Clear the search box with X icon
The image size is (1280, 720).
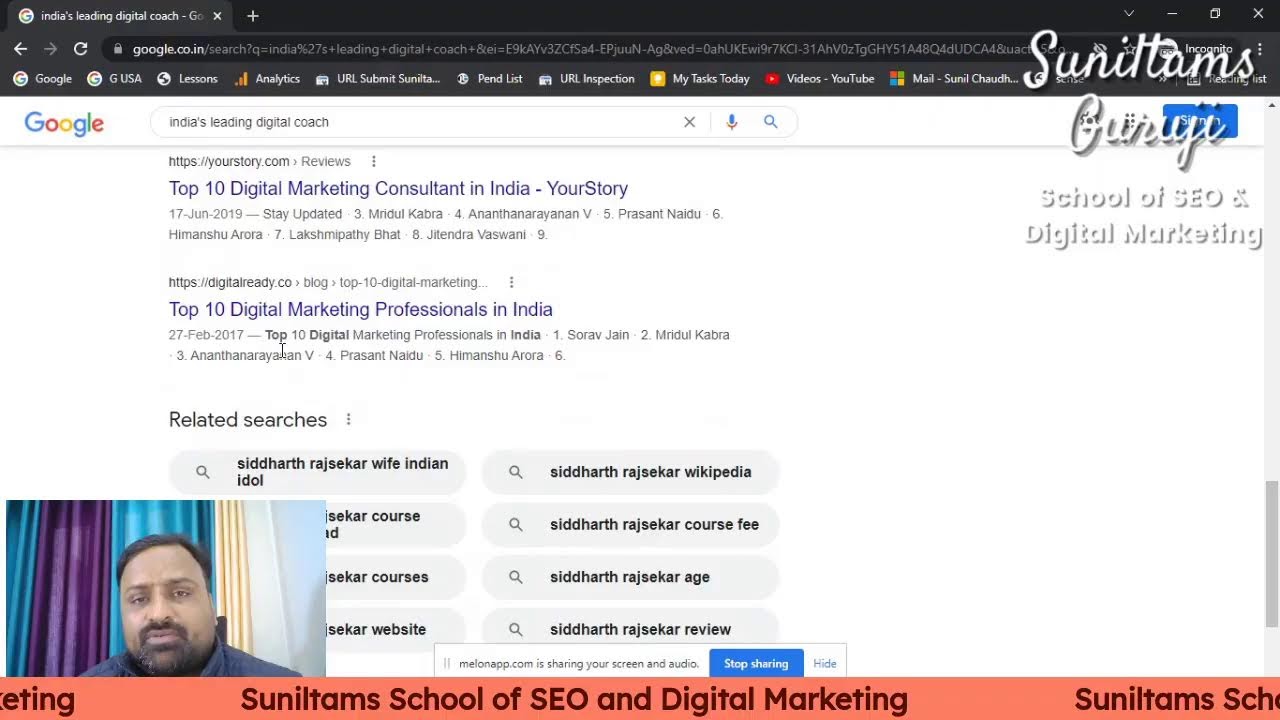[689, 122]
